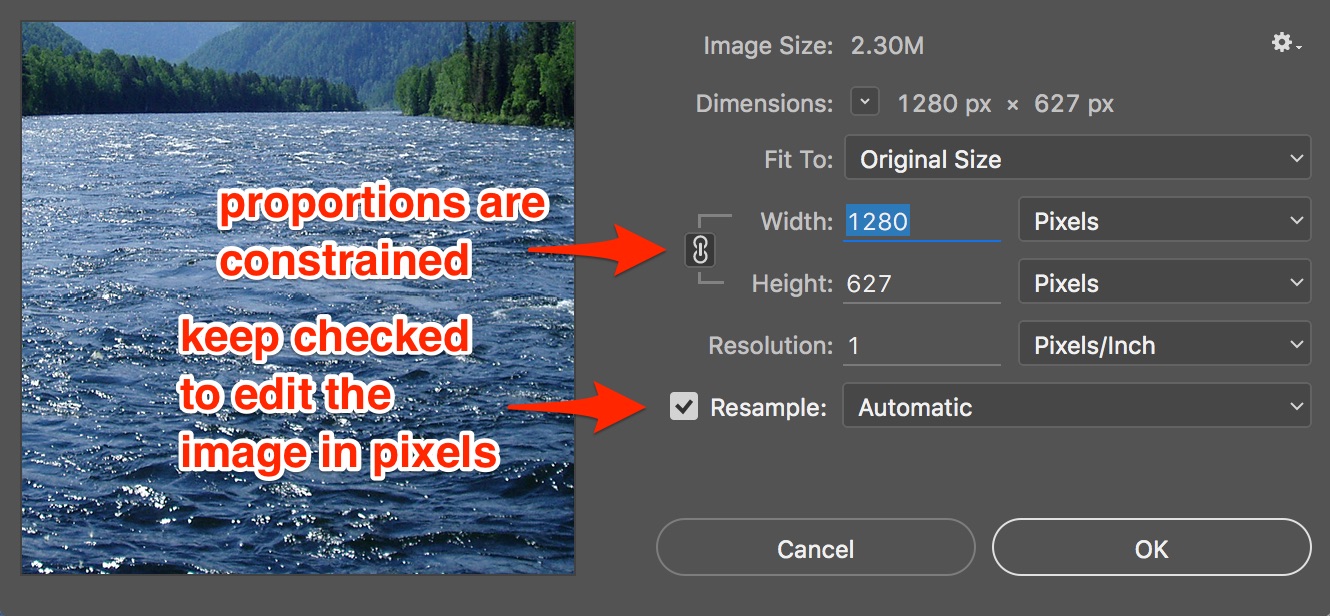Click the river preview image
The width and height of the screenshot is (1330, 616).
[x=298, y=300]
